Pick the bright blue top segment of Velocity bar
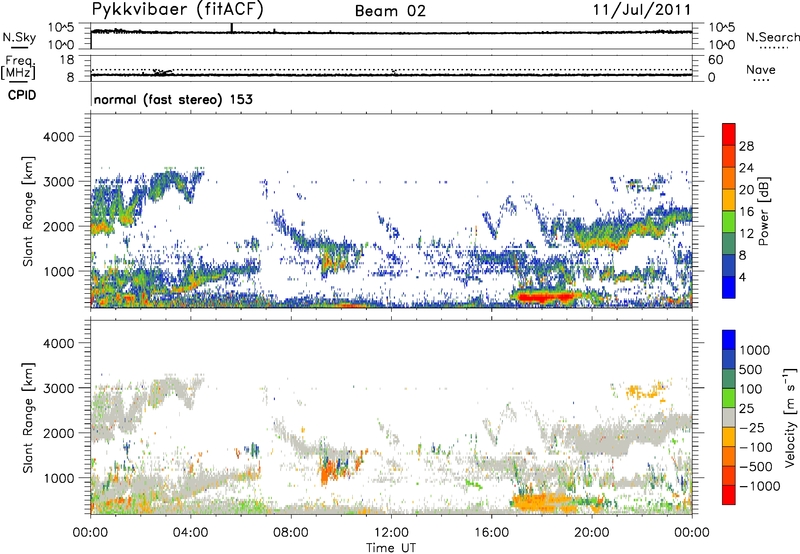Image resolution: width=800 pixels, height=554 pixels. point(729,340)
